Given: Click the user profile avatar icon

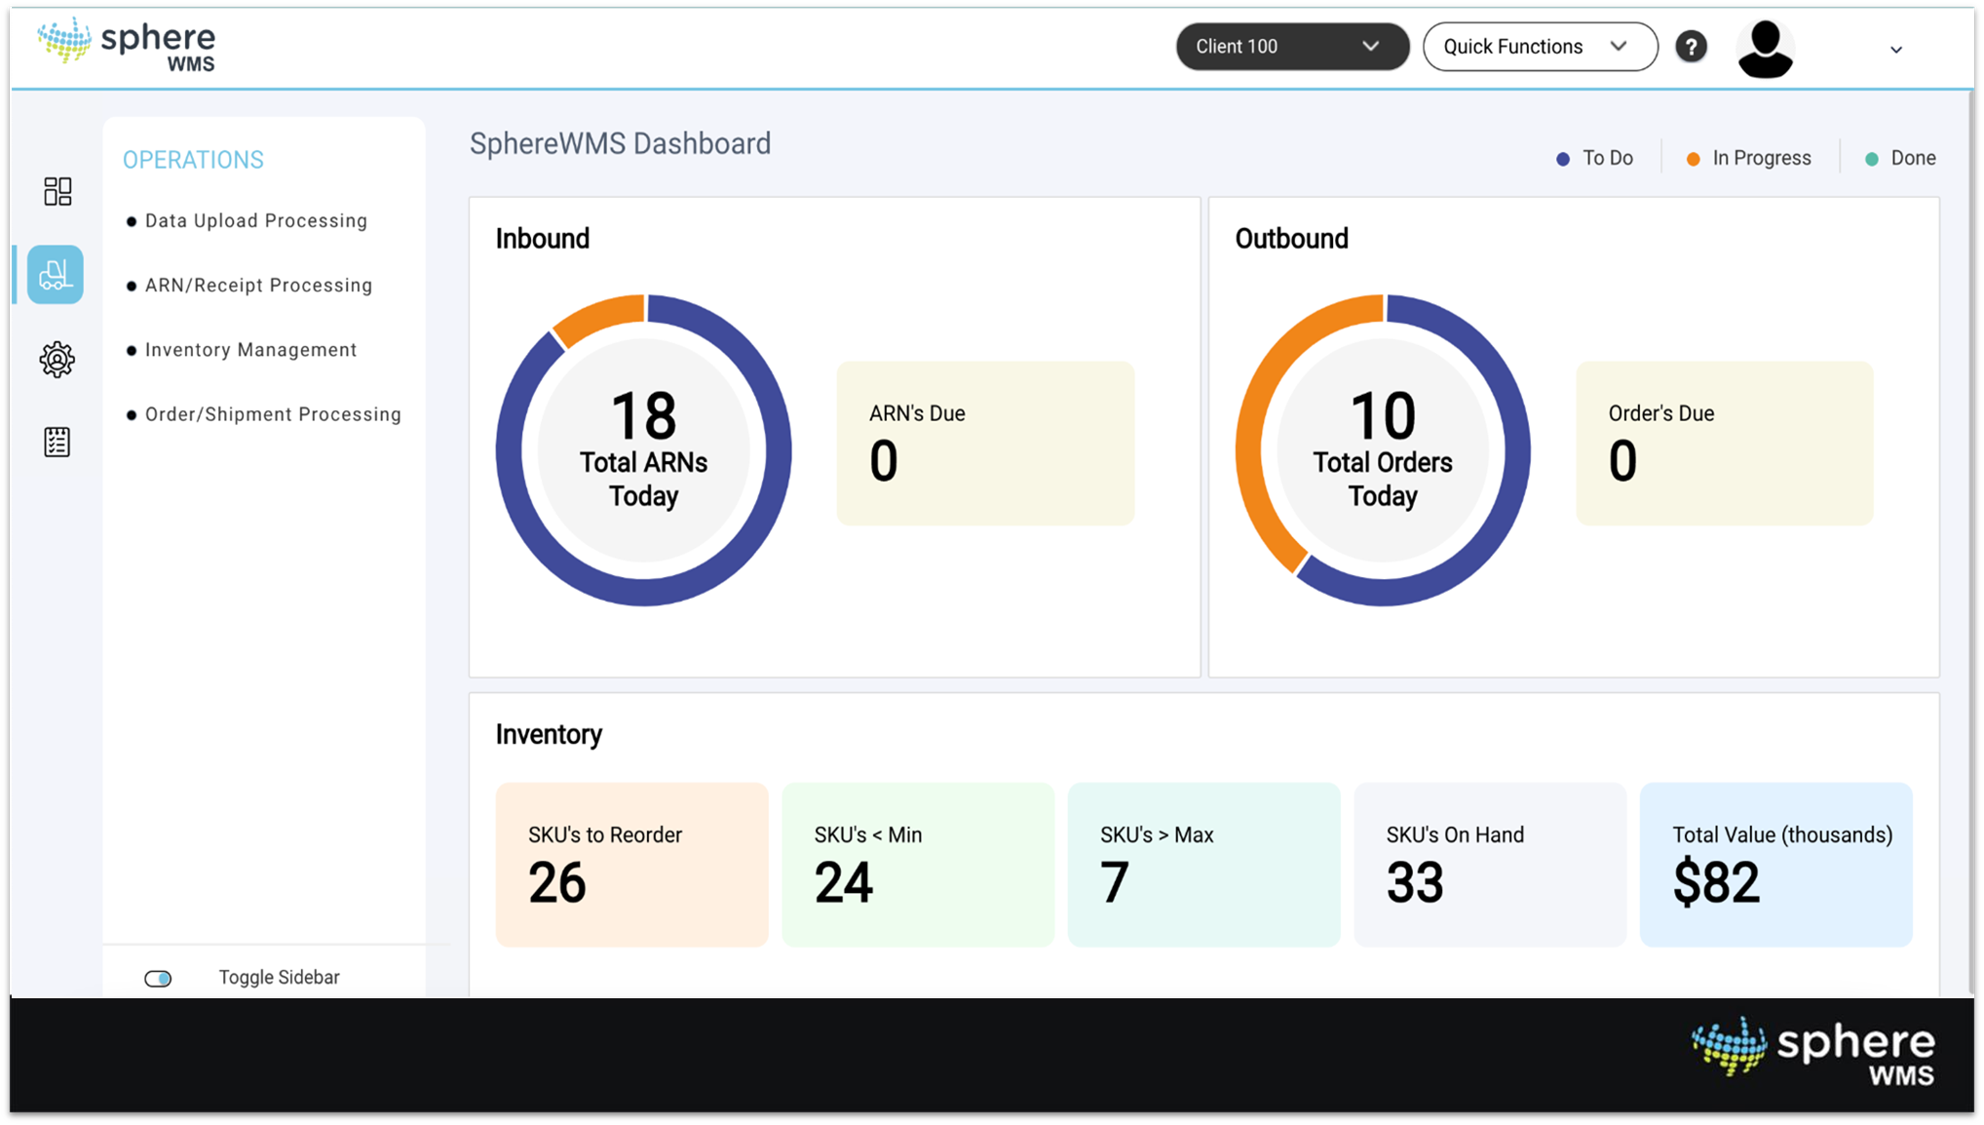Looking at the screenshot, I should click(1766, 46).
